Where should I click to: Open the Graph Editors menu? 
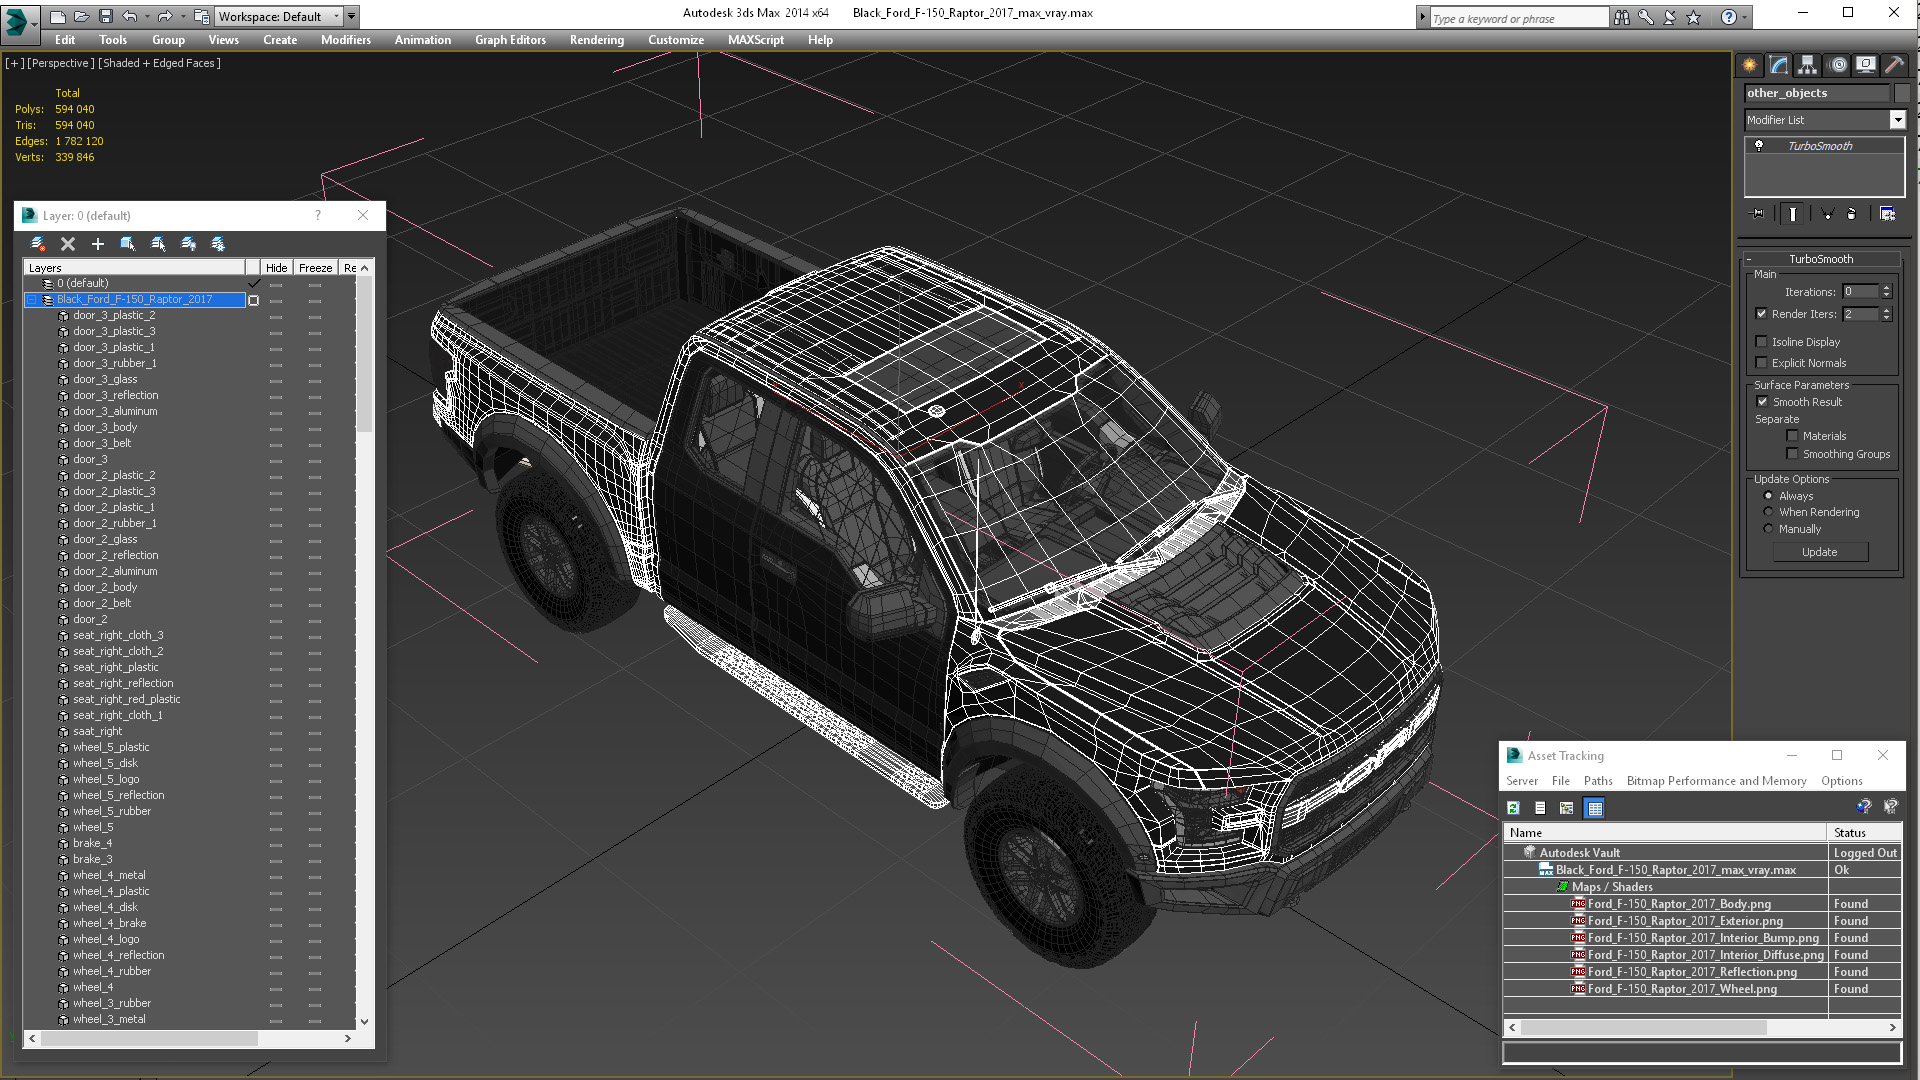(x=510, y=40)
